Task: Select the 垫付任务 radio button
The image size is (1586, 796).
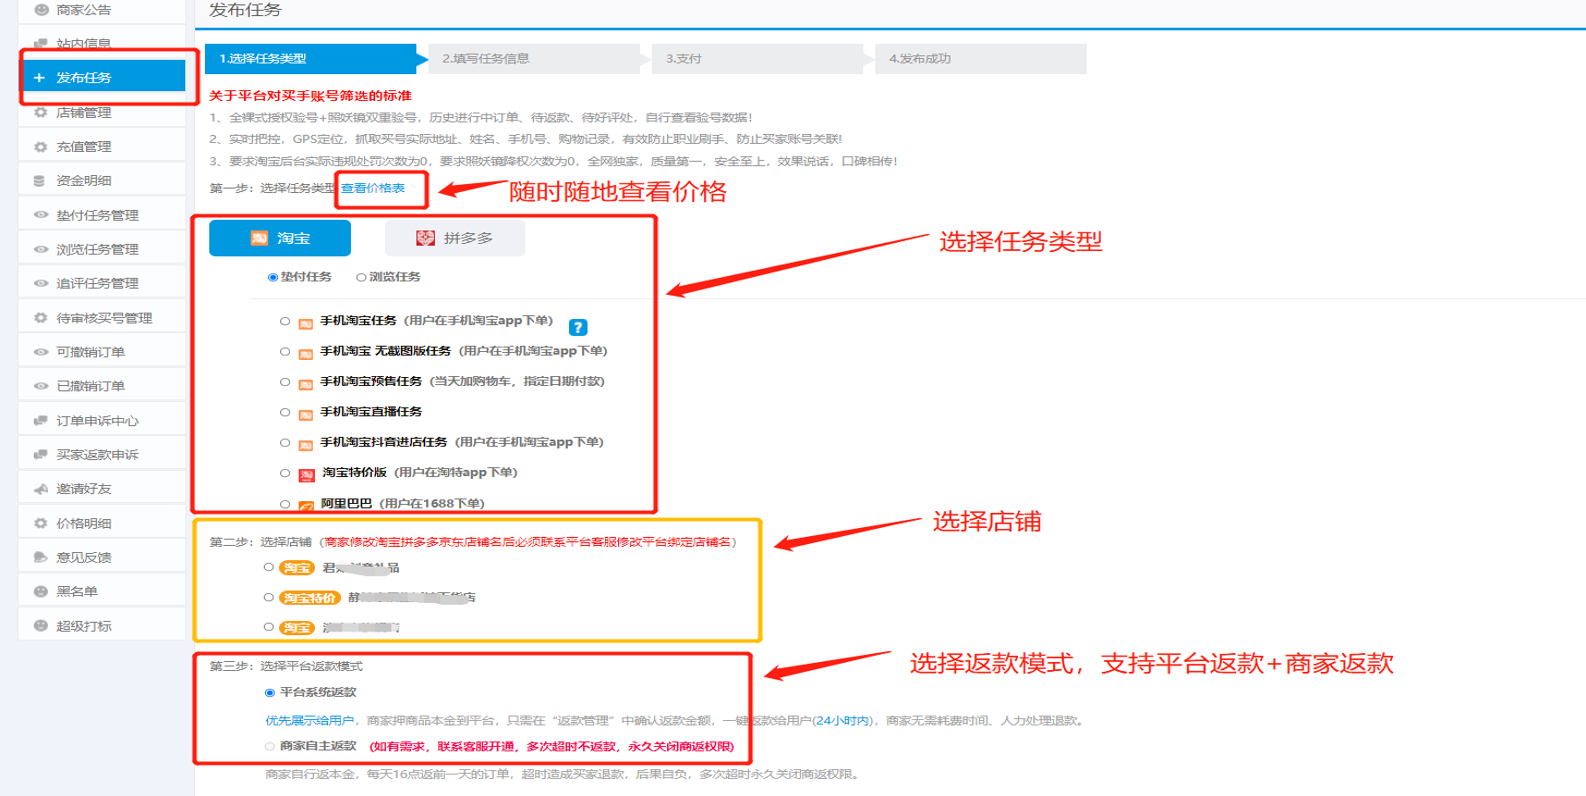Action: tap(273, 278)
